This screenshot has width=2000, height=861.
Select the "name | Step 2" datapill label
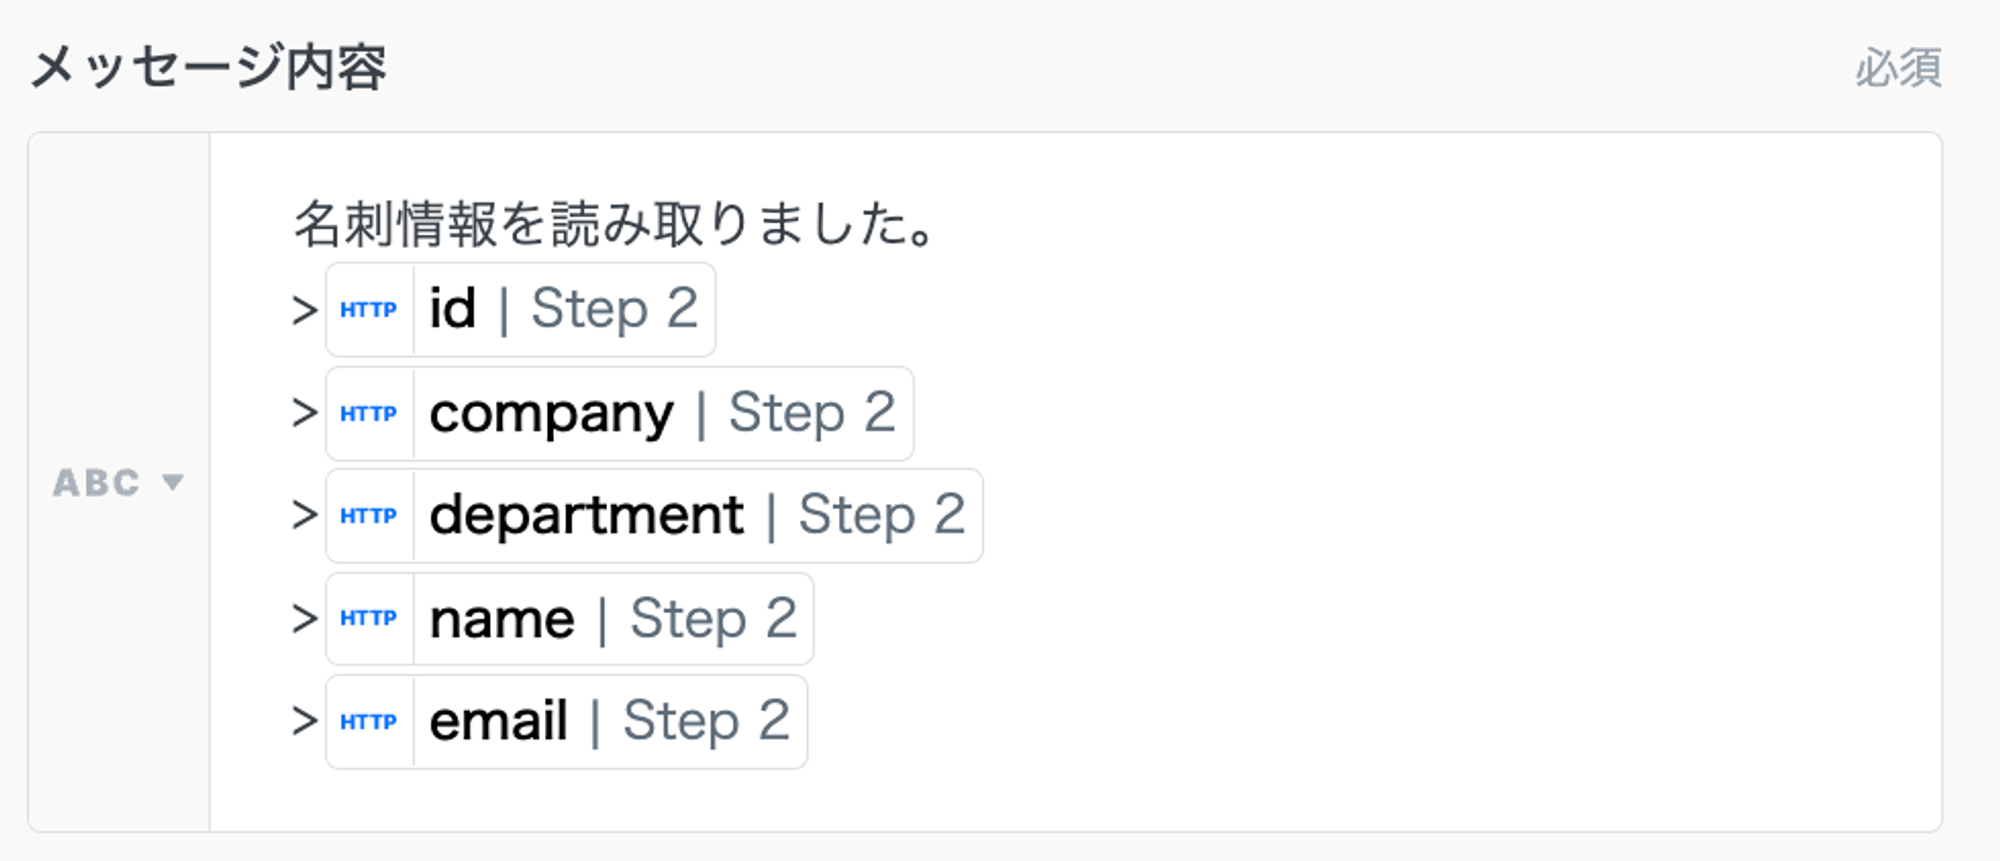(x=612, y=619)
